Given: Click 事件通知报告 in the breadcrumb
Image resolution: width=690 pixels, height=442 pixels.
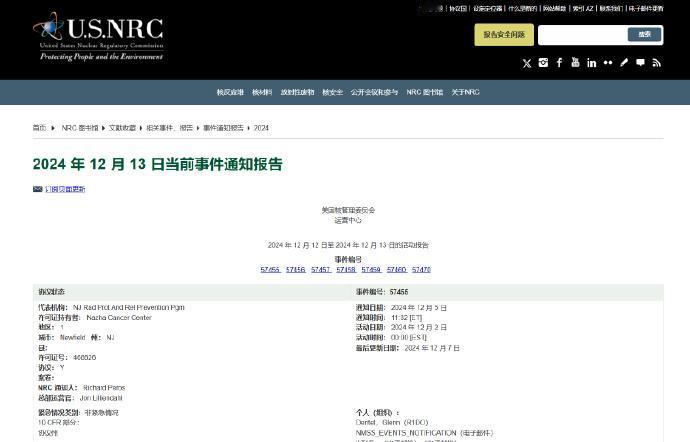Looking at the screenshot, I should click(223, 128).
